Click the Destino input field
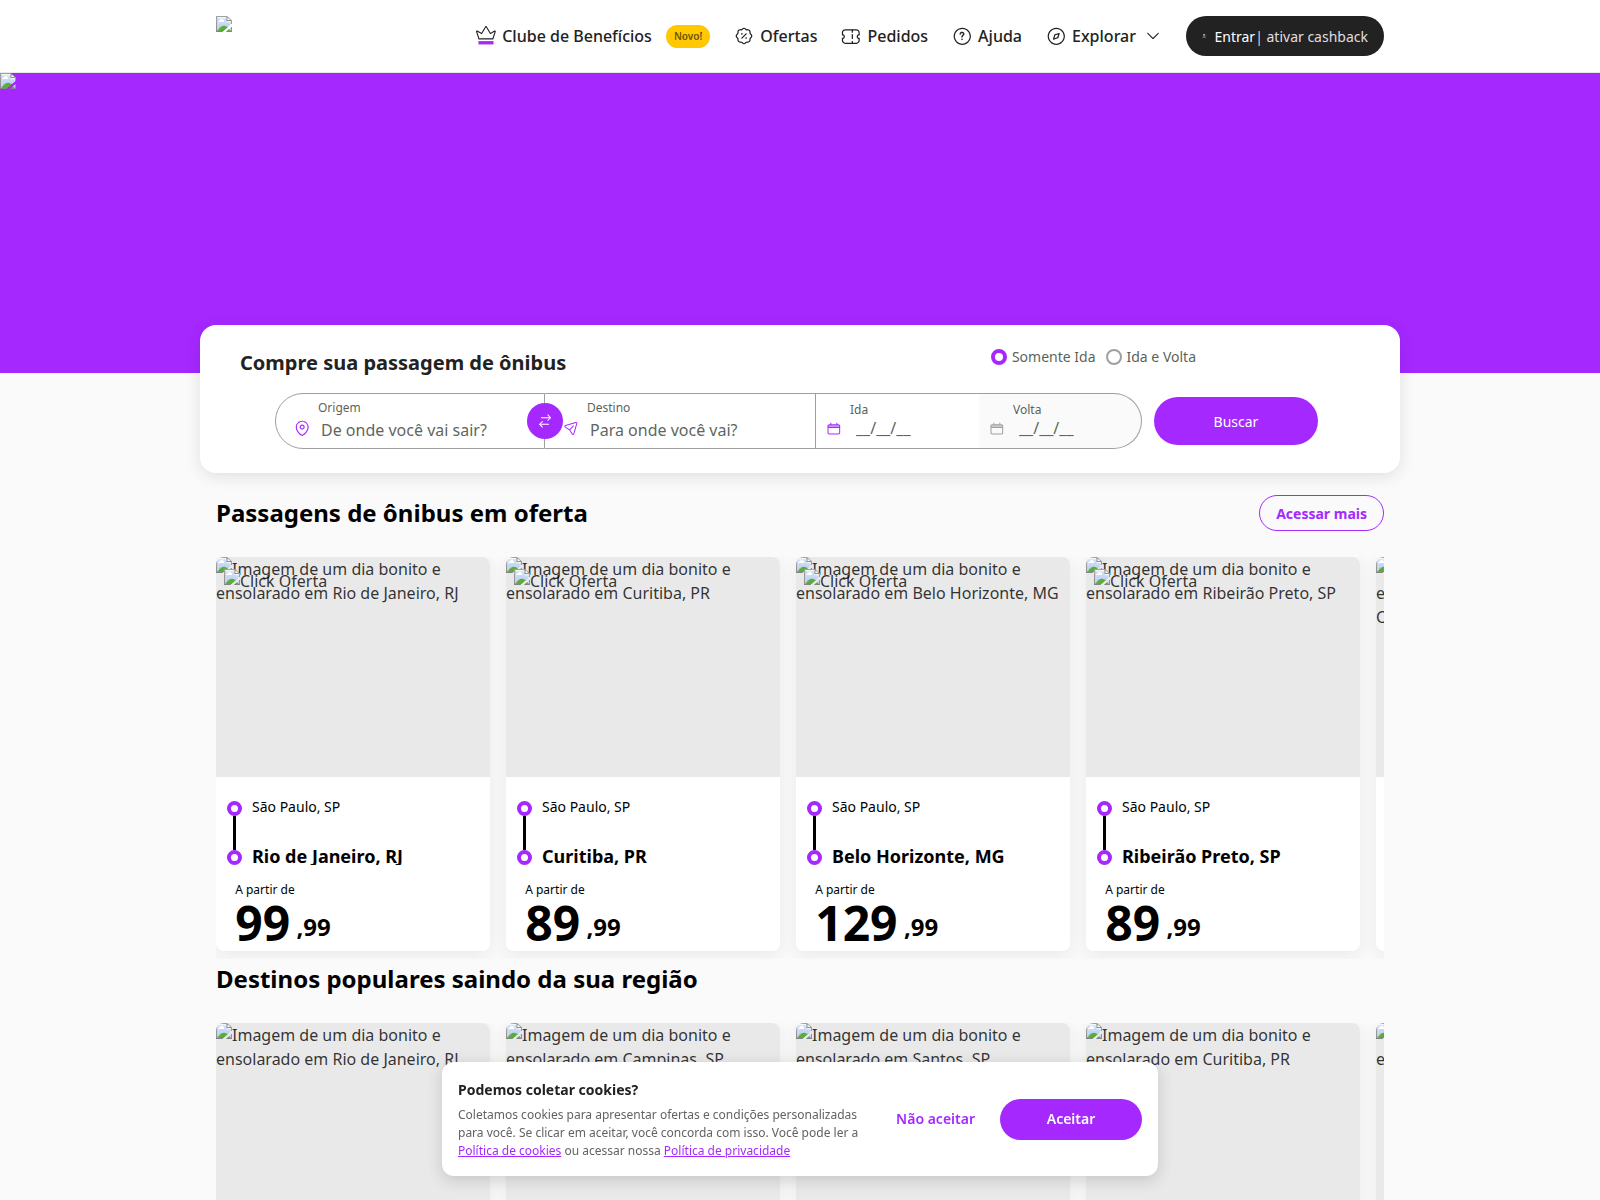Screen dimensions: 1600x1200 pos(680,421)
